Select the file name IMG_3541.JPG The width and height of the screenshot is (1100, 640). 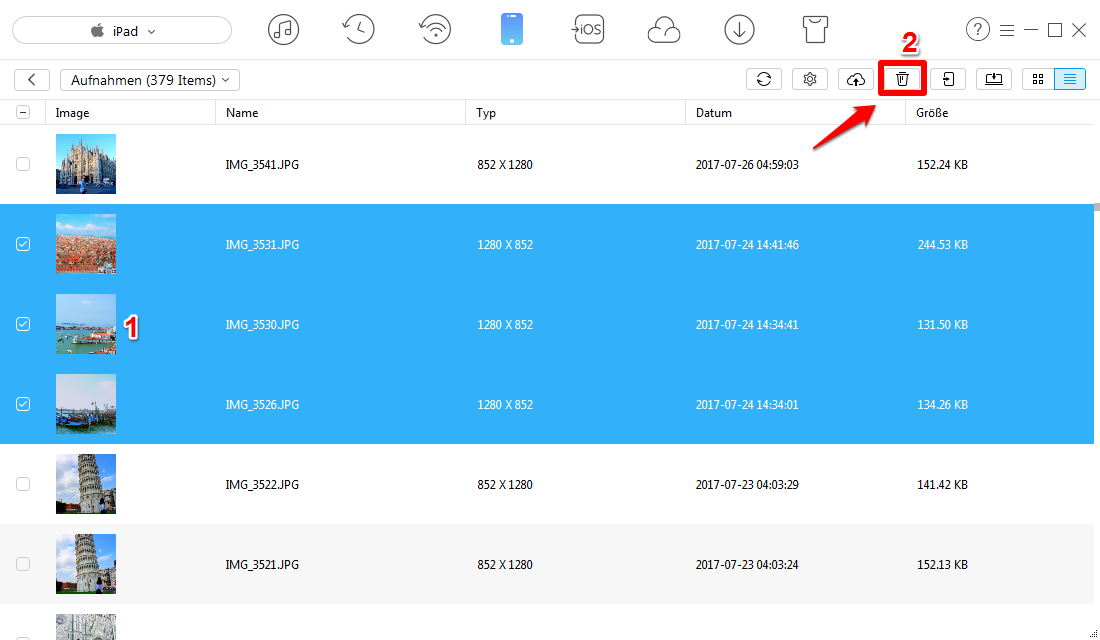pos(262,165)
